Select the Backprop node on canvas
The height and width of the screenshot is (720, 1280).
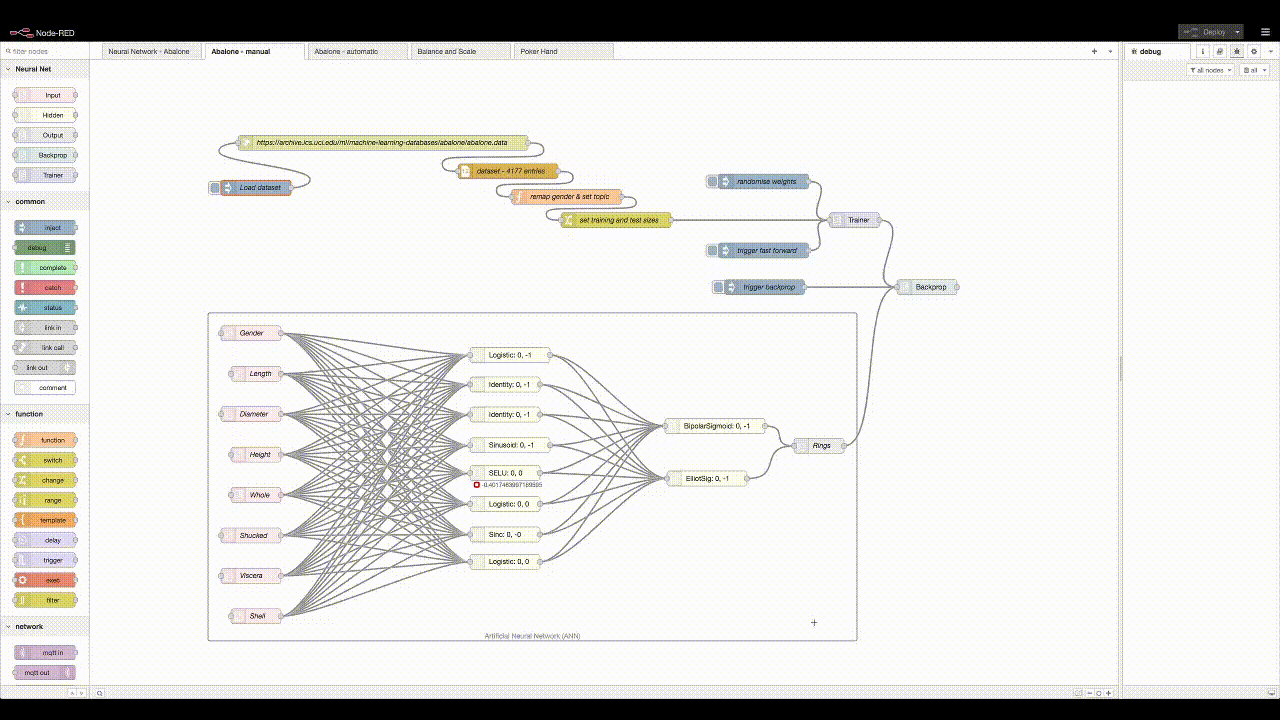point(927,287)
